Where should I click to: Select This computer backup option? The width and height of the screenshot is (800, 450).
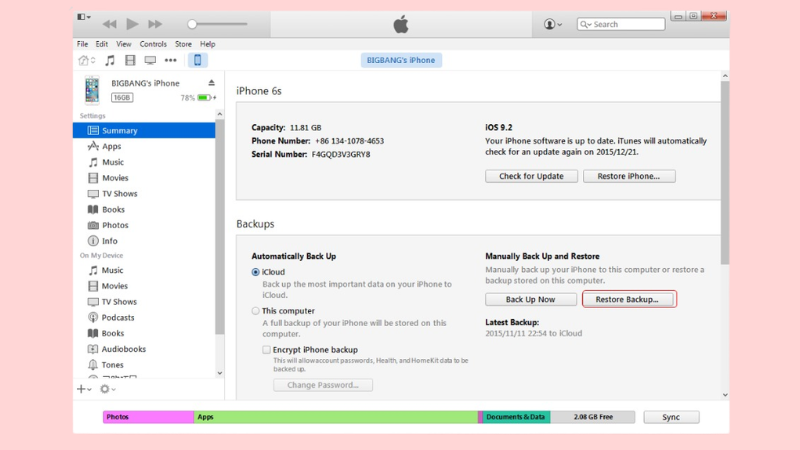[x=256, y=311]
